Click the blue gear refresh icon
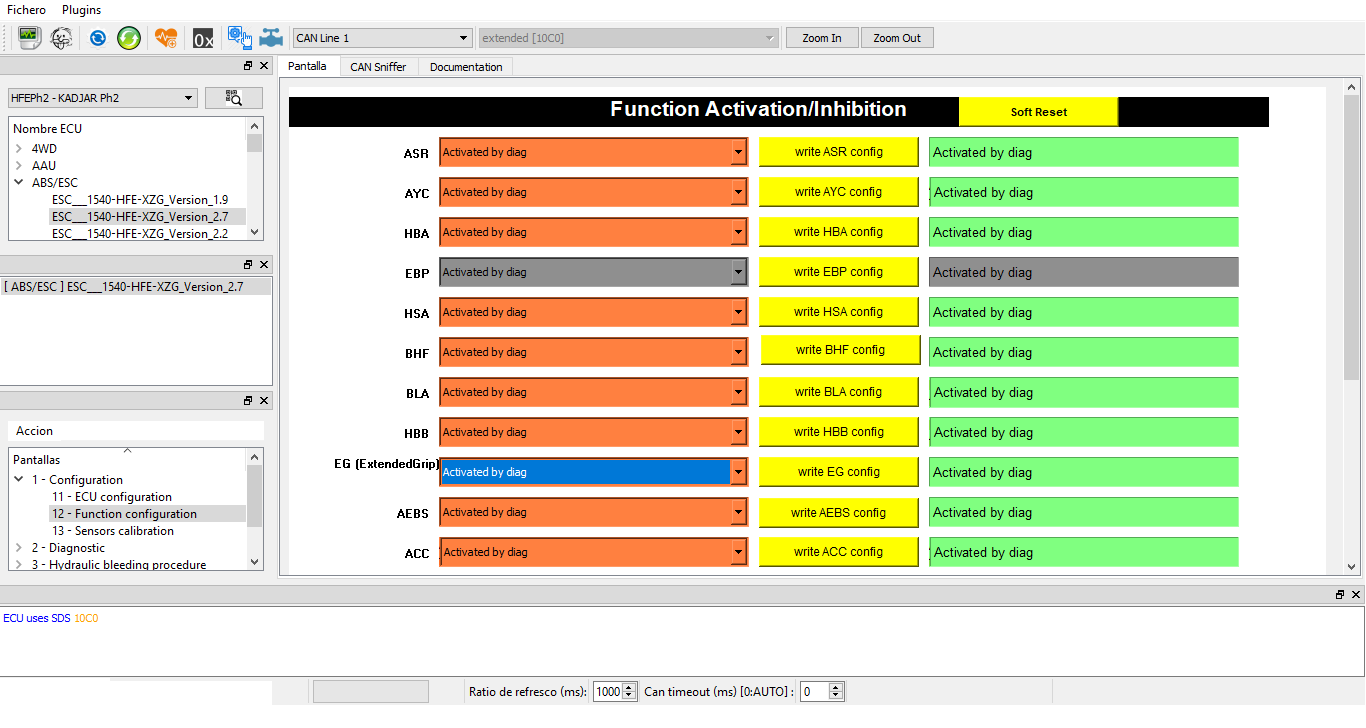The height and width of the screenshot is (728, 1366). point(98,38)
